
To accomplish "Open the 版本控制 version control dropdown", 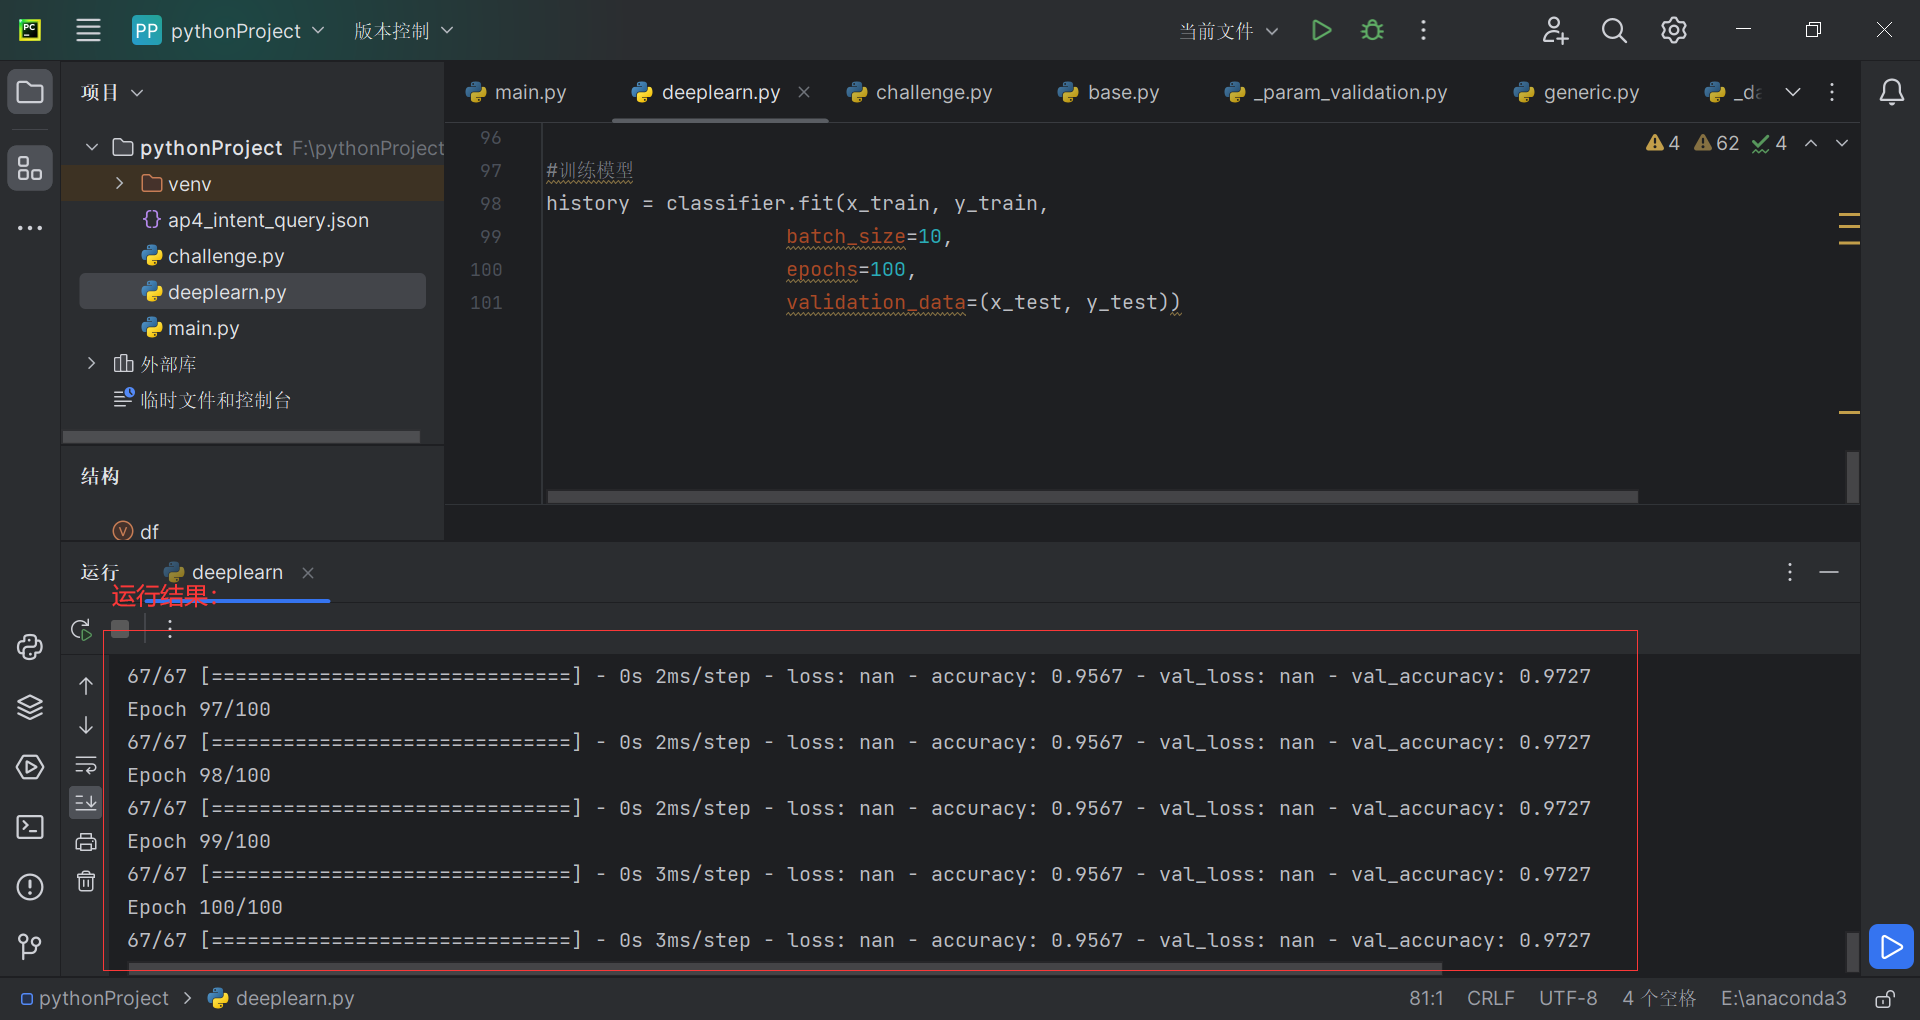I will coord(403,31).
